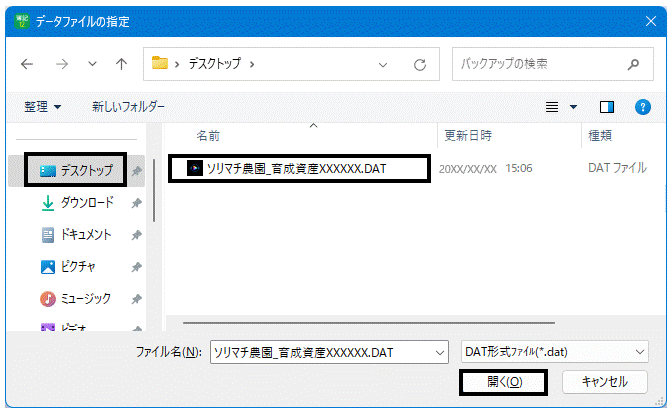Select デスクトップ in the sidebar
Screen dimensions: 672x416
coord(76,171)
